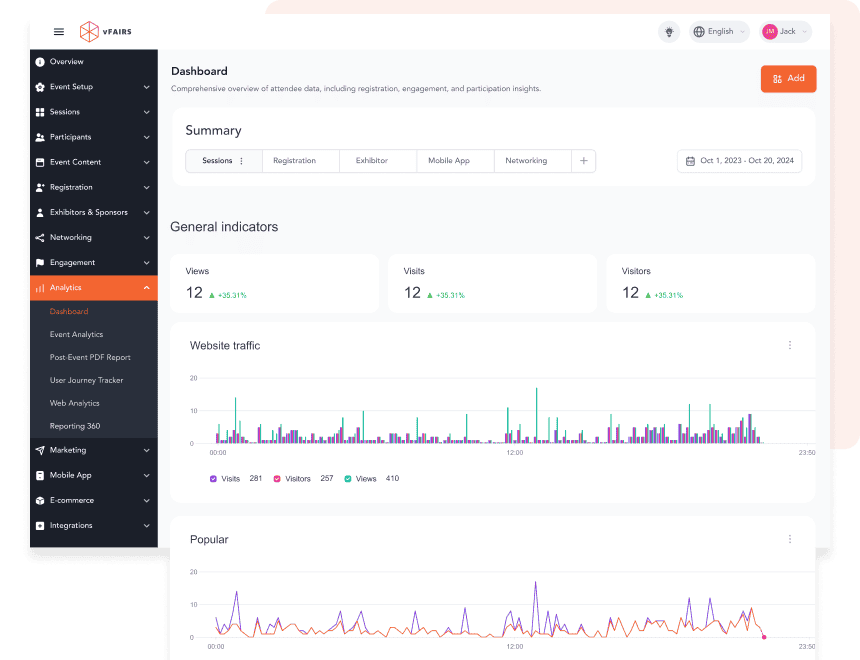Click the lightbulb idea icon in header
860x660 pixels.
point(668,31)
